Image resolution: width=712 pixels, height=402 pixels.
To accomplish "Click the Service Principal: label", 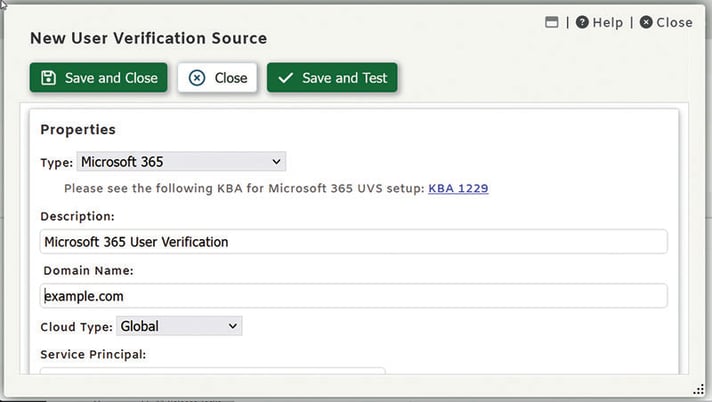I will [x=94, y=355].
